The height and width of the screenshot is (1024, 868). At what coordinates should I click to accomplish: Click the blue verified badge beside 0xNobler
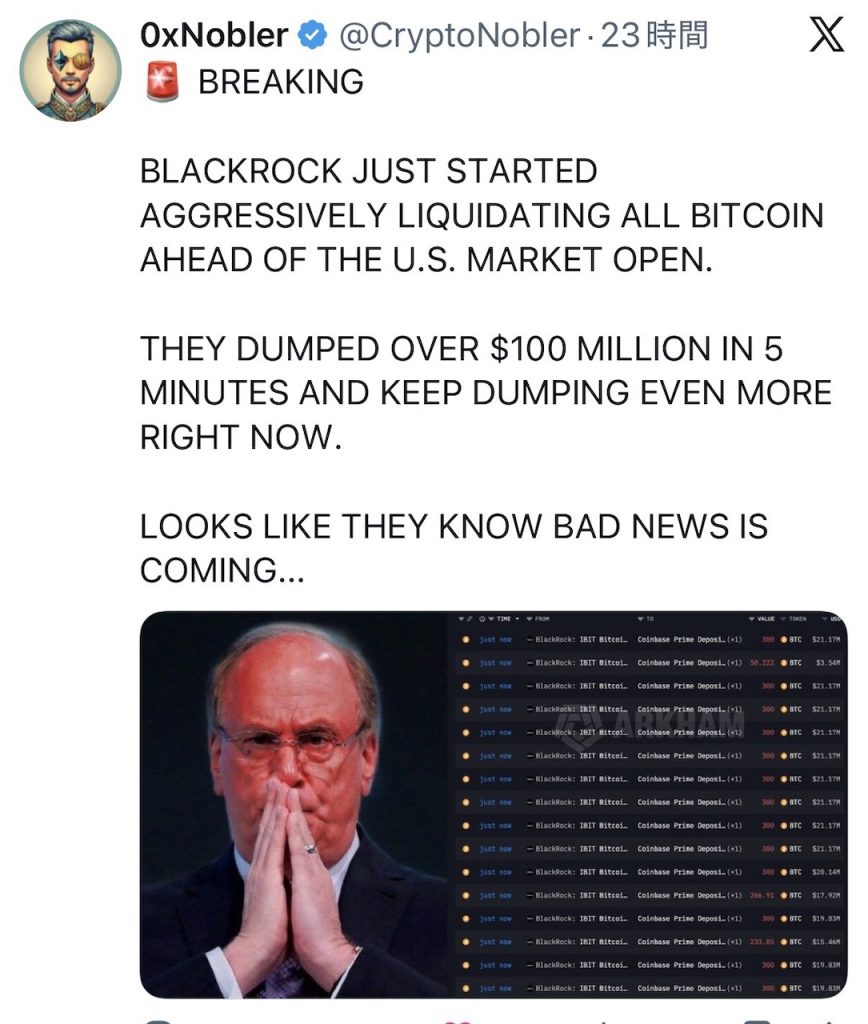(x=312, y=35)
